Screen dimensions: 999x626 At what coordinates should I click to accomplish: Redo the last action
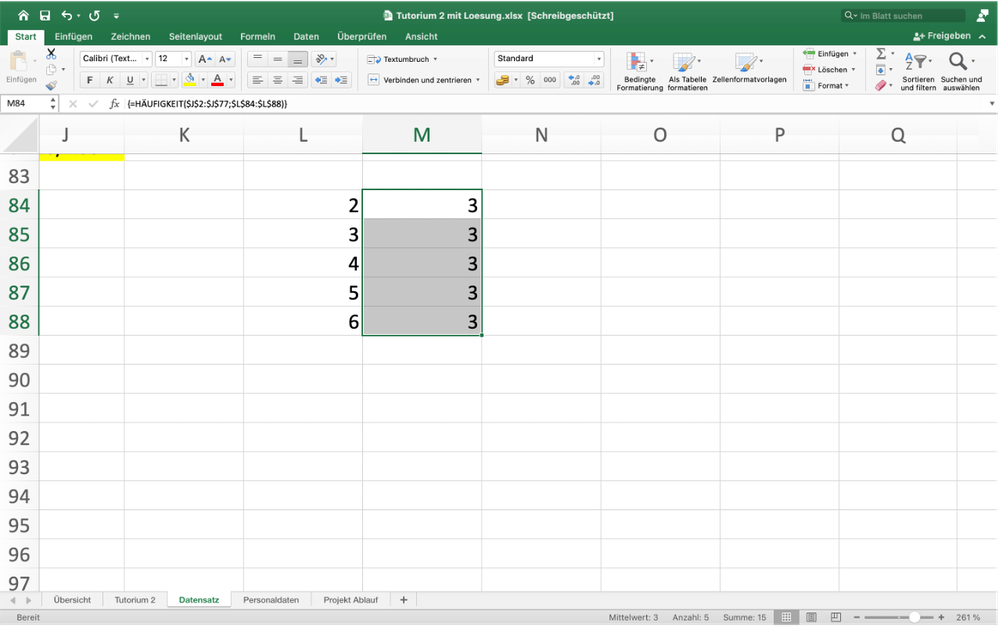94,15
